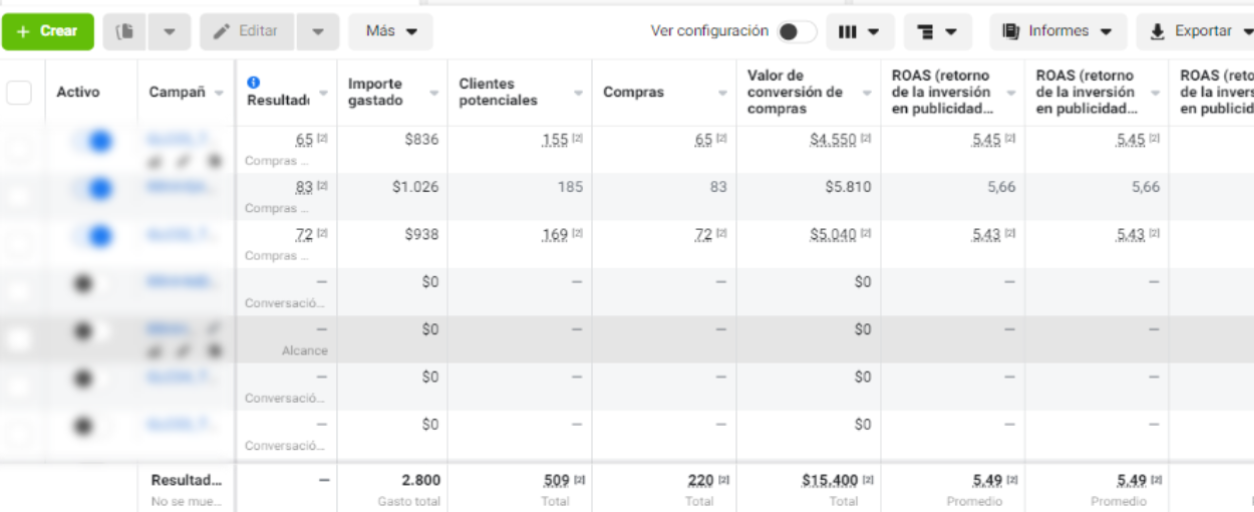This screenshot has width=1254, height=512.
Task: Open the dropdown arrow beside the duplicate icon
Action: coord(170,32)
